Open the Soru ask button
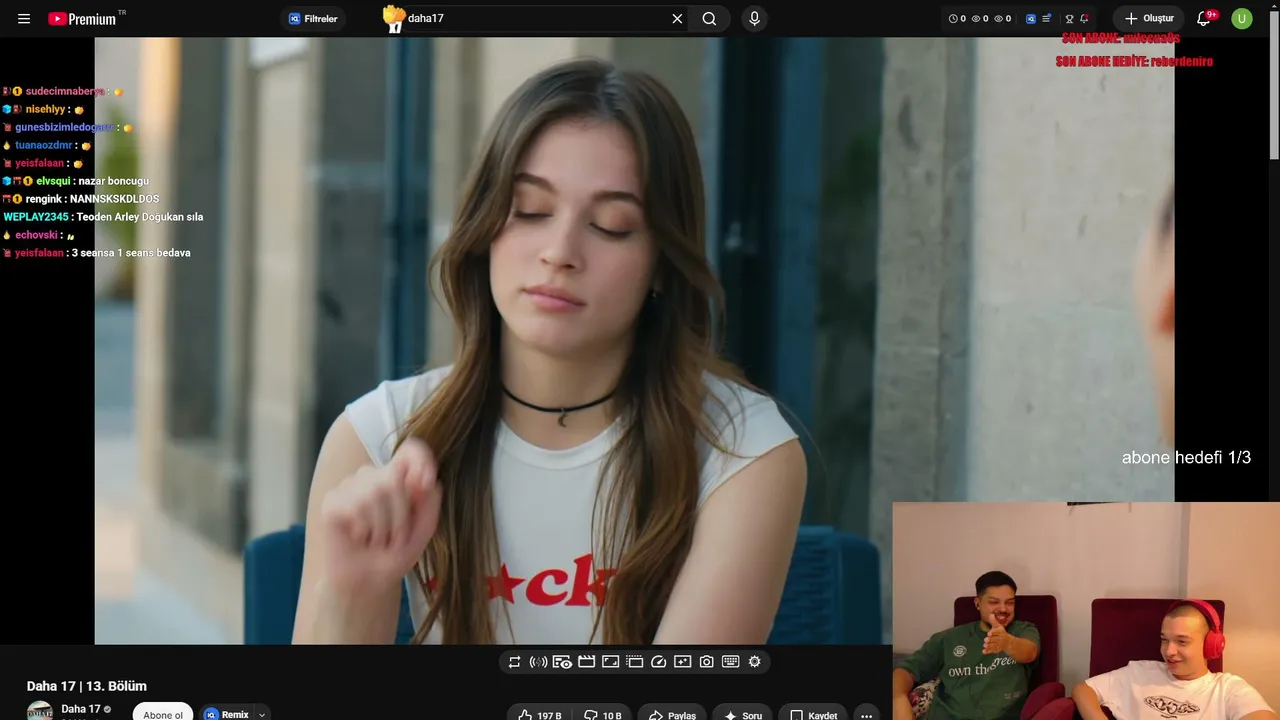 click(743, 714)
